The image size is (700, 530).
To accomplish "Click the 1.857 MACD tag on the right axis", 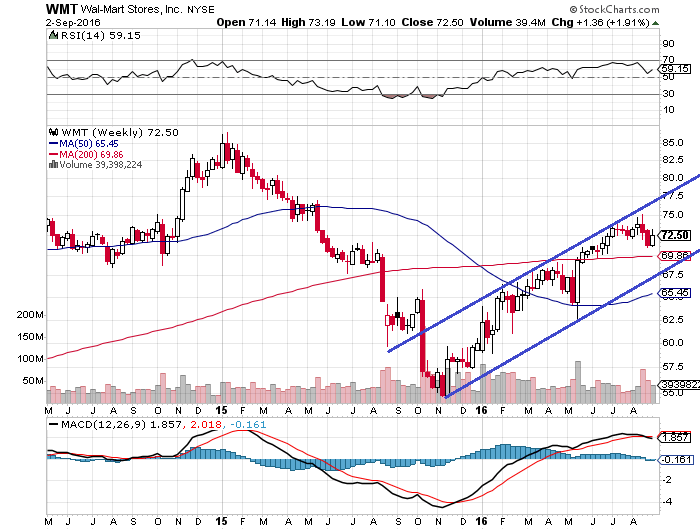I will pyautogui.click(x=675, y=437).
